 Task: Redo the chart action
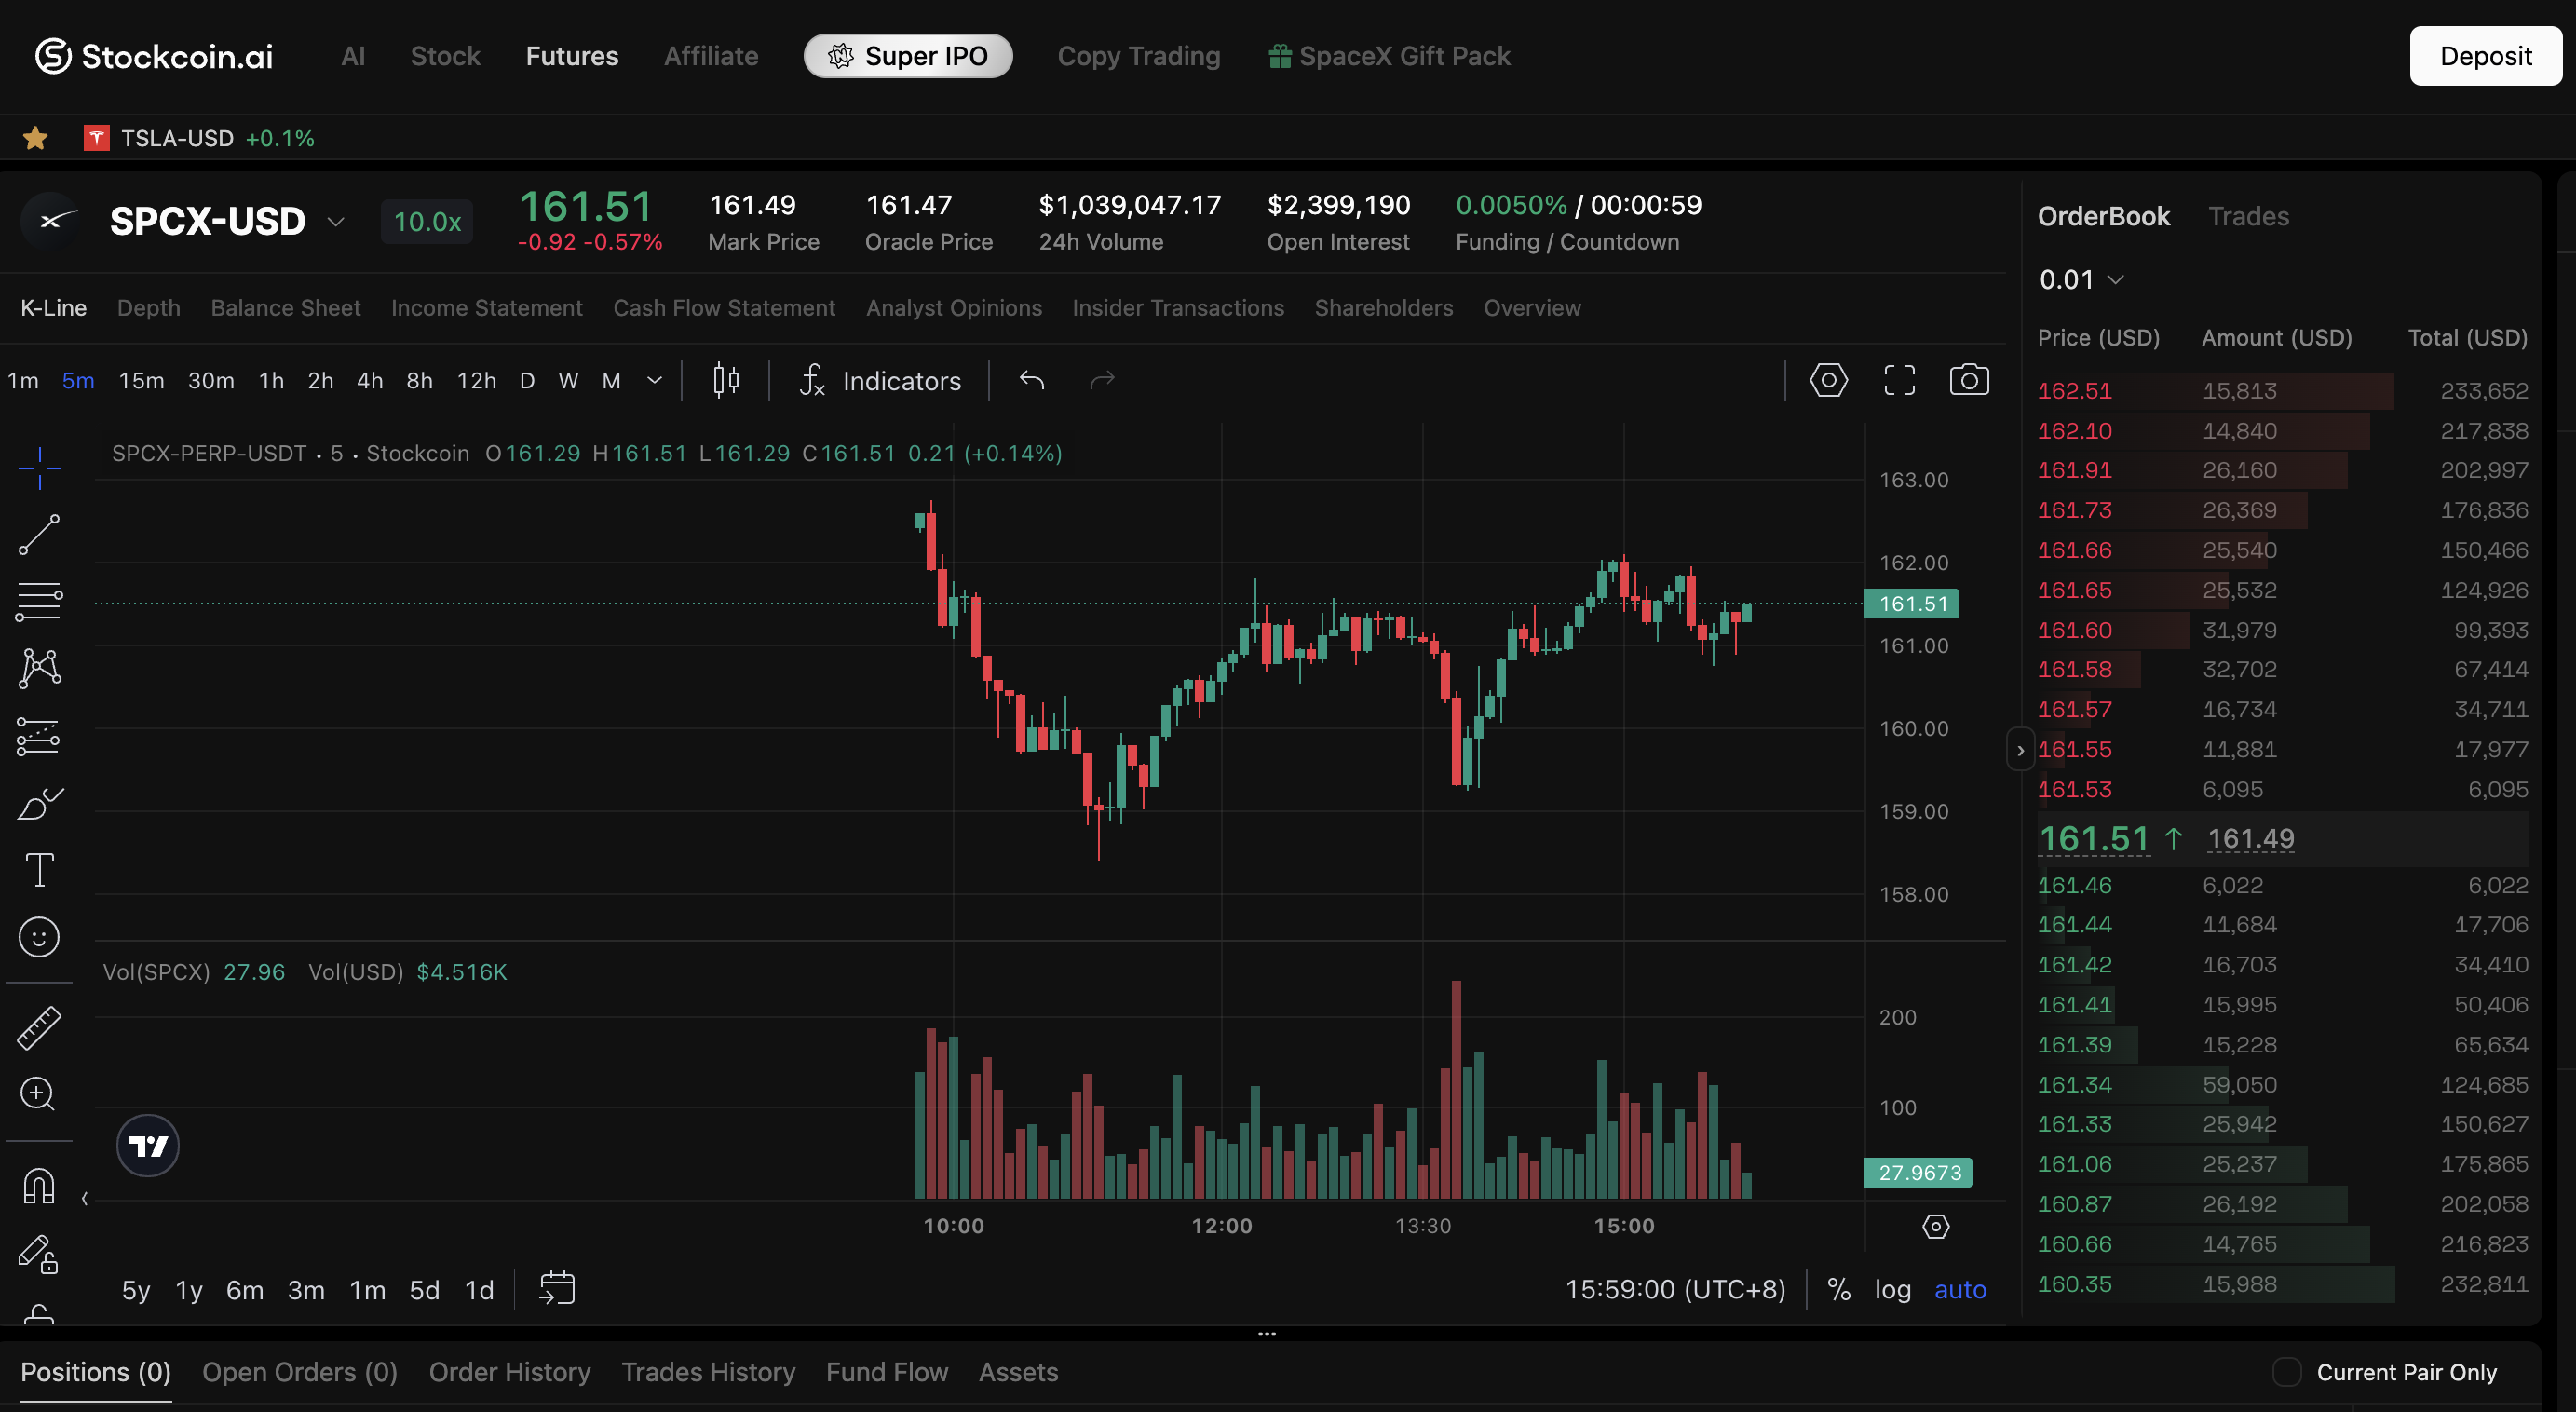point(1102,380)
